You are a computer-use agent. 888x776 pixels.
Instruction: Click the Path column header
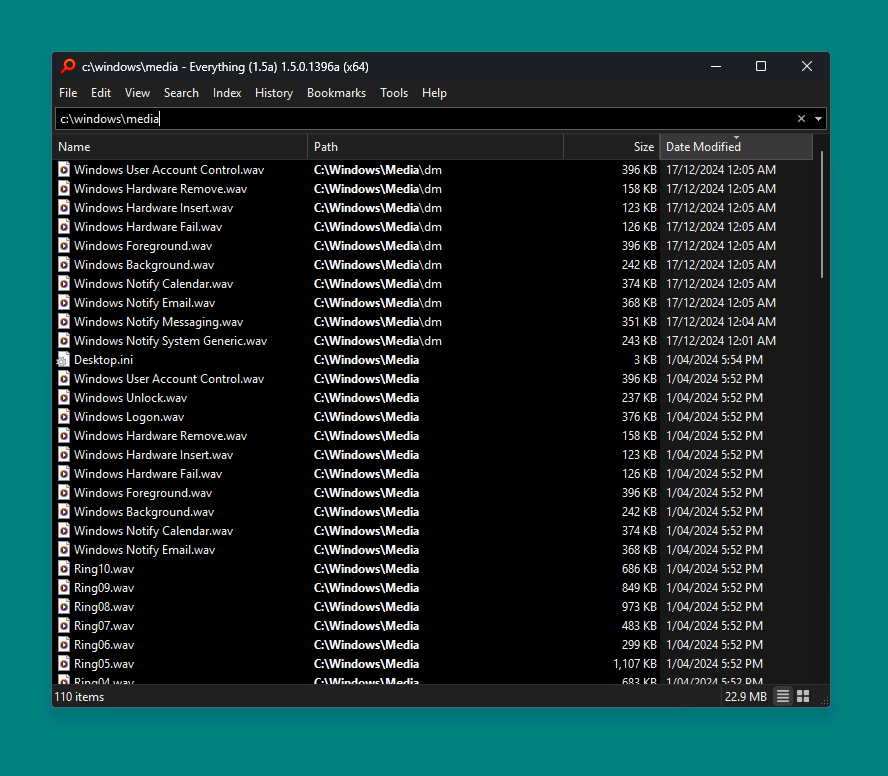click(435, 147)
